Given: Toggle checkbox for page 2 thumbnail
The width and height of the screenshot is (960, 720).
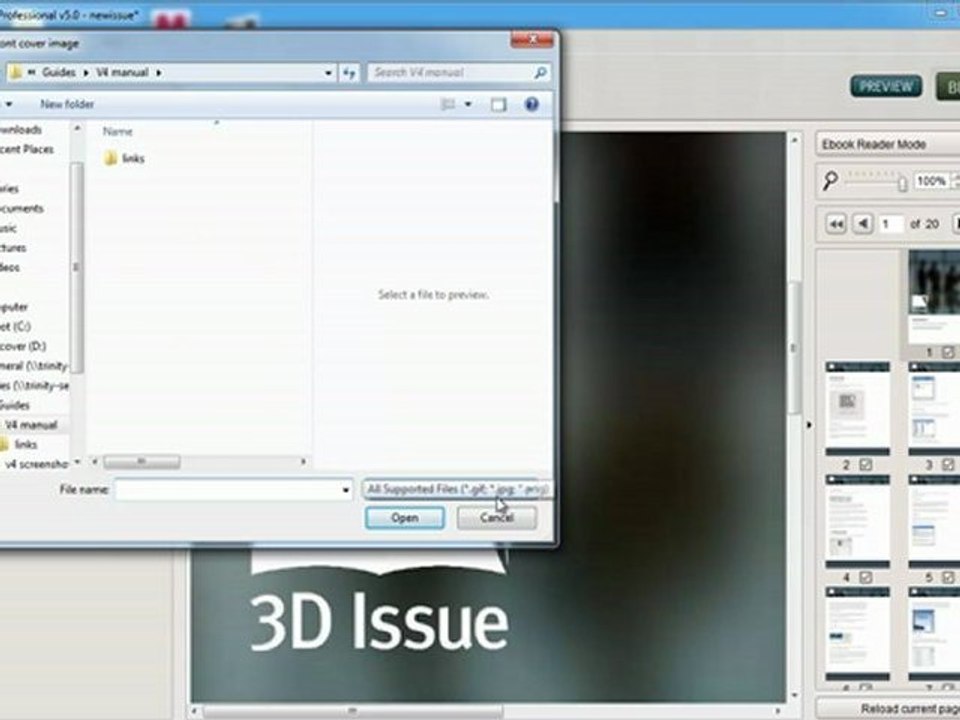Looking at the screenshot, I should [x=865, y=465].
